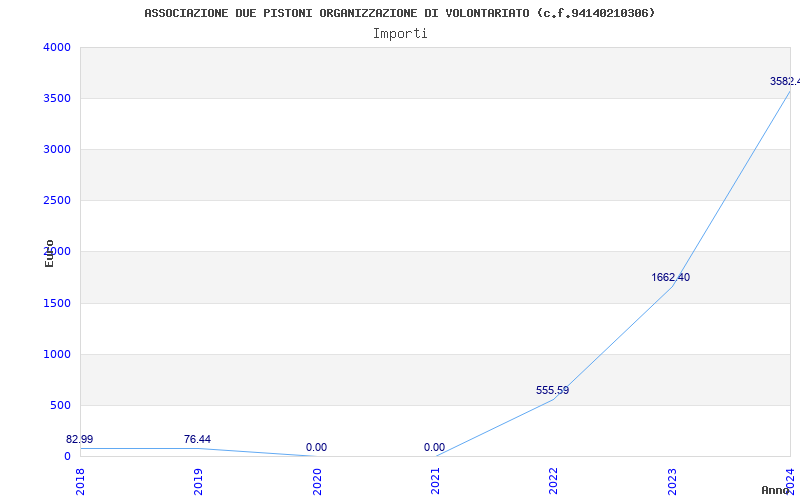Click the "Euro" y-axis title
The height and width of the screenshot is (500, 800).
coord(50,253)
